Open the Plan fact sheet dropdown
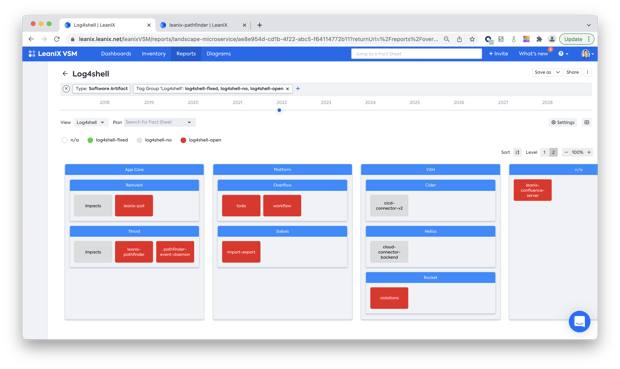This screenshot has height=369, width=620. [x=159, y=122]
